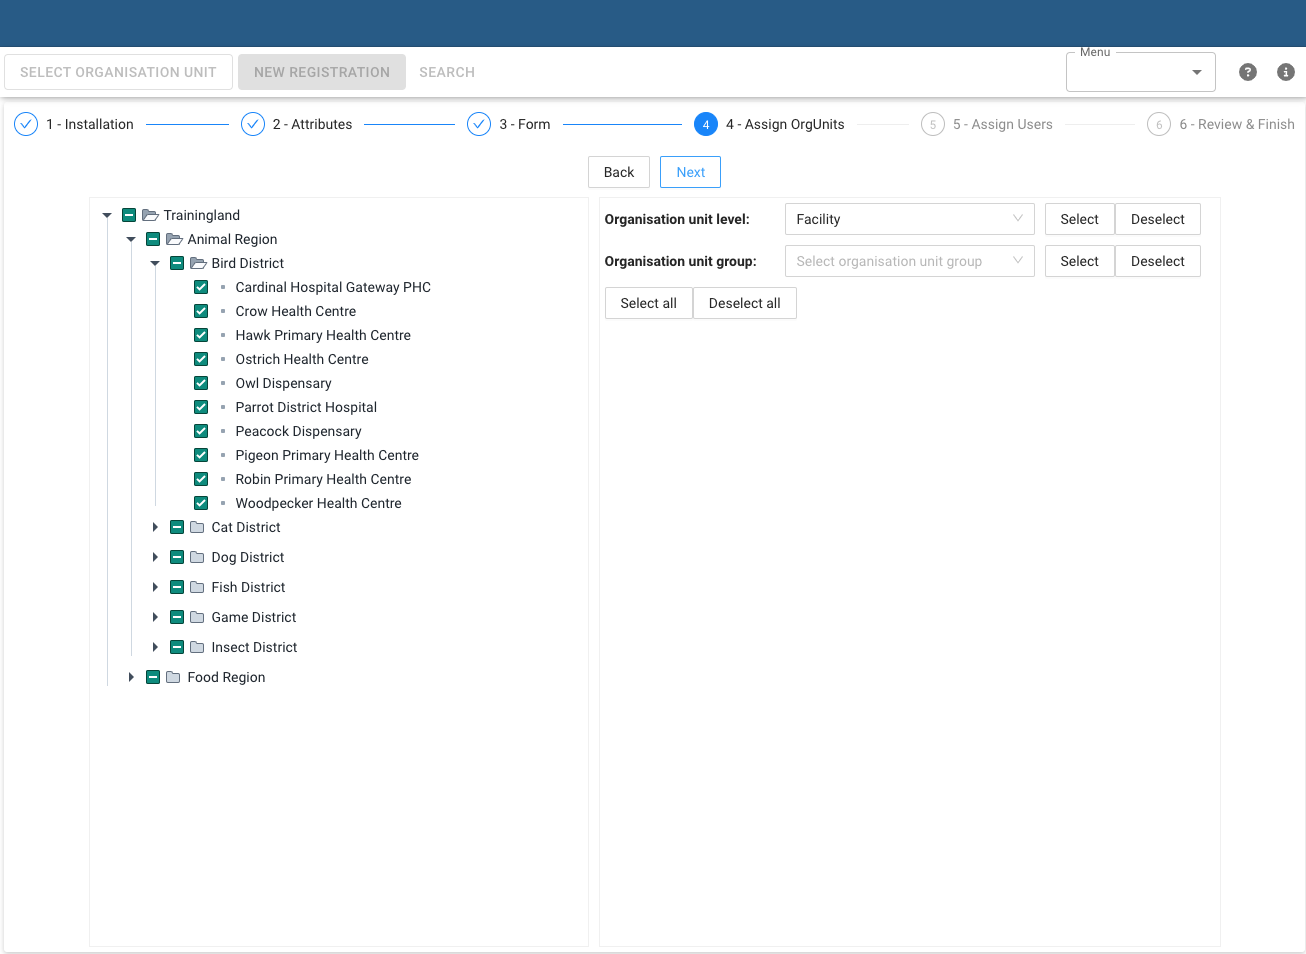The image size is (1306, 954).
Task: Switch to the Search tab
Action: point(447,72)
